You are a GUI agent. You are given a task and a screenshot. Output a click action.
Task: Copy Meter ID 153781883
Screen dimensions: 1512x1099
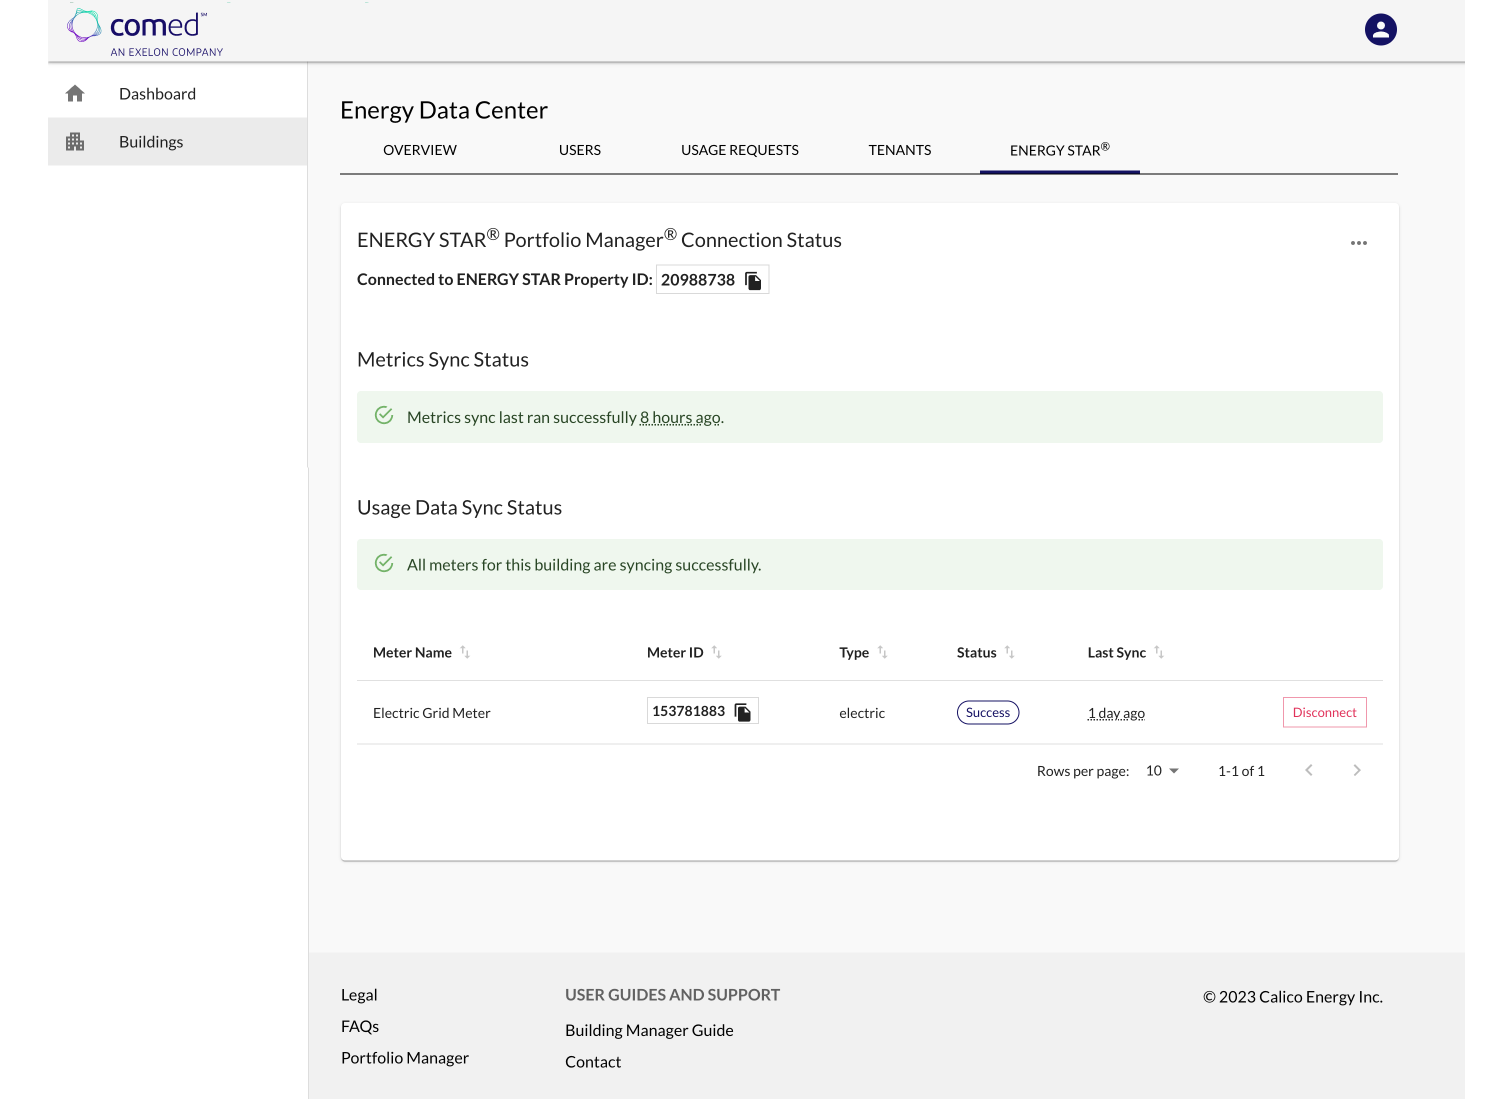[x=743, y=712]
